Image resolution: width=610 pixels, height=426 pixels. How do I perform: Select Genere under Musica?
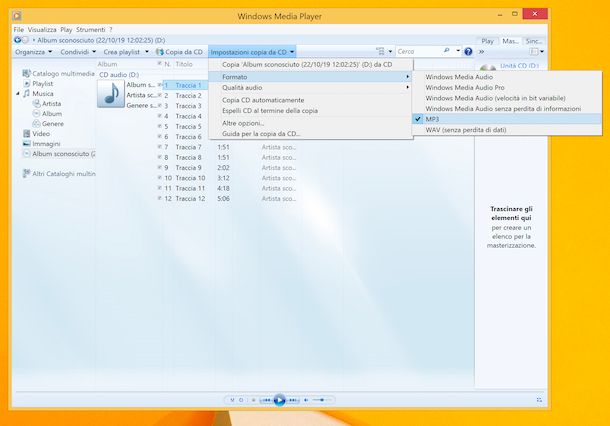coord(48,124)
